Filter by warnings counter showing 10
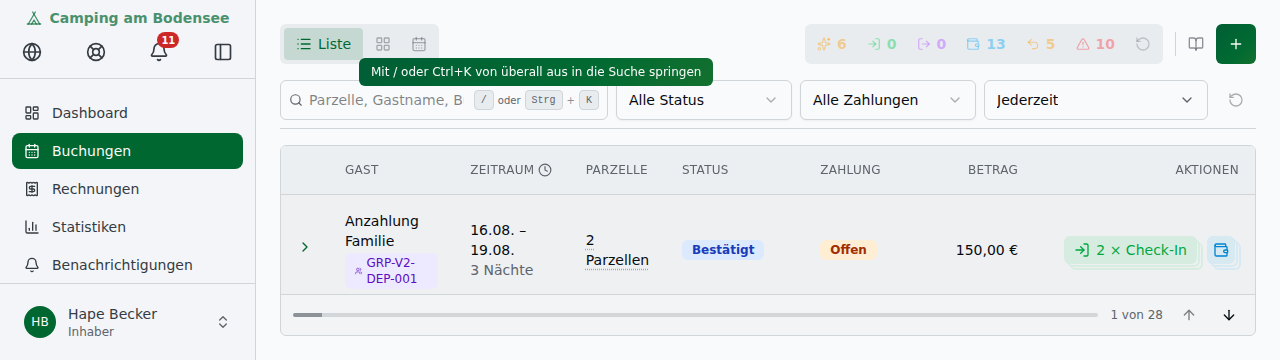Image resolution: width=1280 pixels, height=360 pixels. [1096, 44]
